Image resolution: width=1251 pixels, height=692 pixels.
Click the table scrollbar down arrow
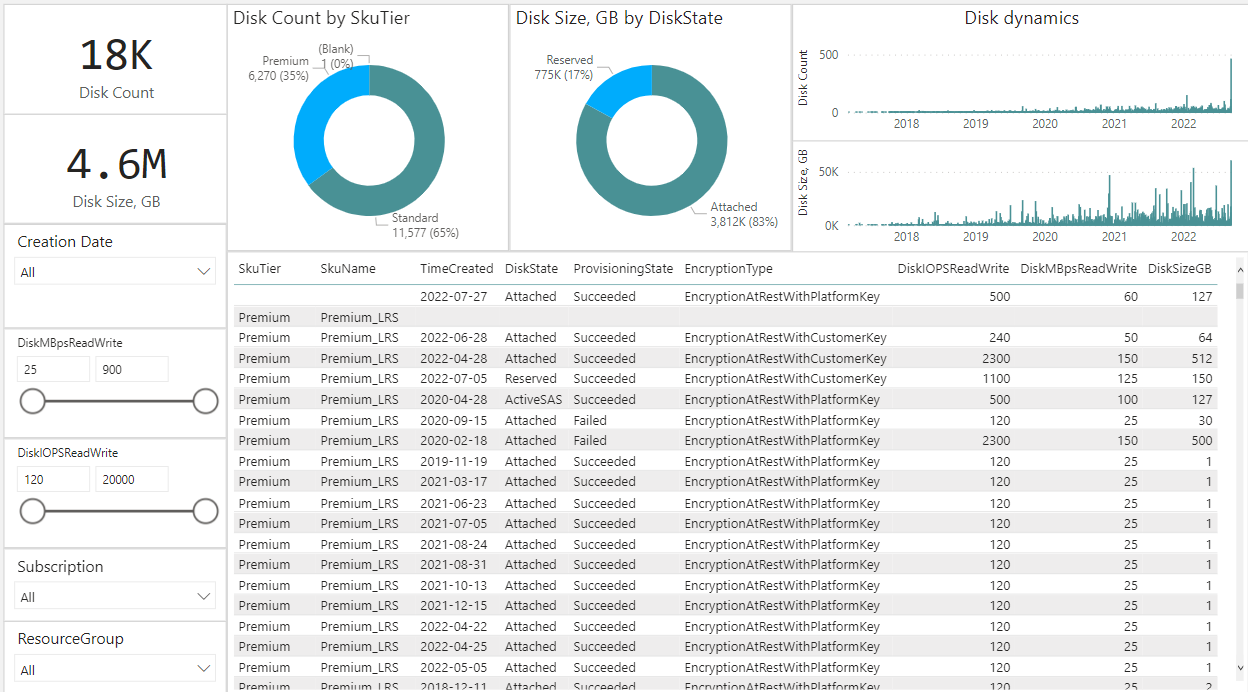(1240, 668)
